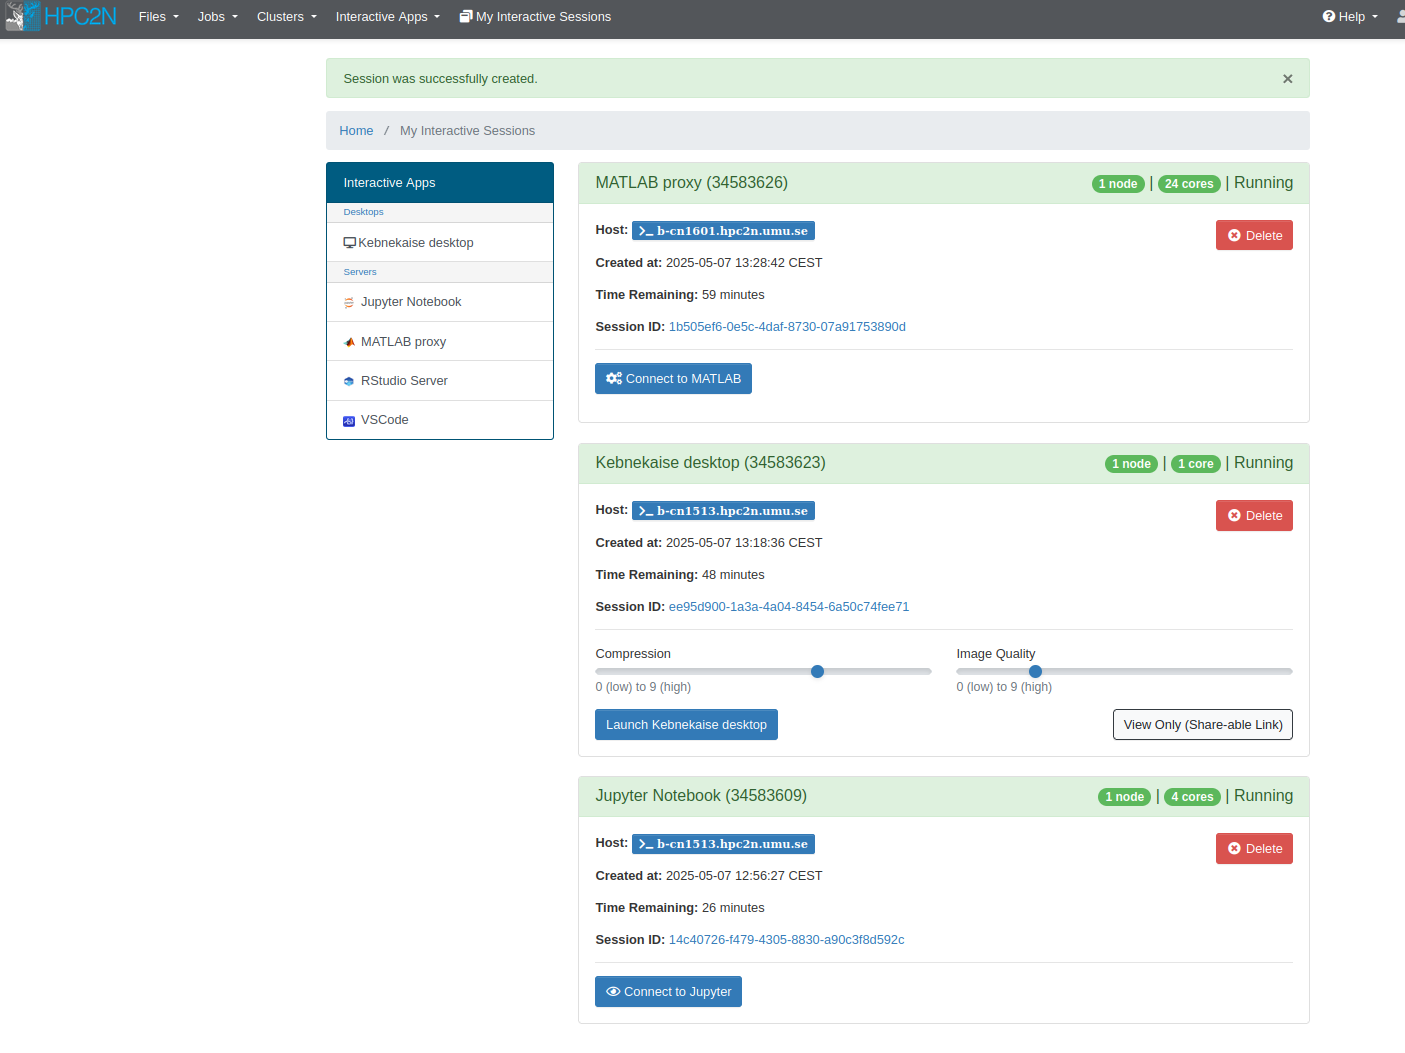Image resolution: width=1405 pixels, height=1053 pixels.
Task: Select MATLAB proxy in sidebar
Action: coord(440,342)
